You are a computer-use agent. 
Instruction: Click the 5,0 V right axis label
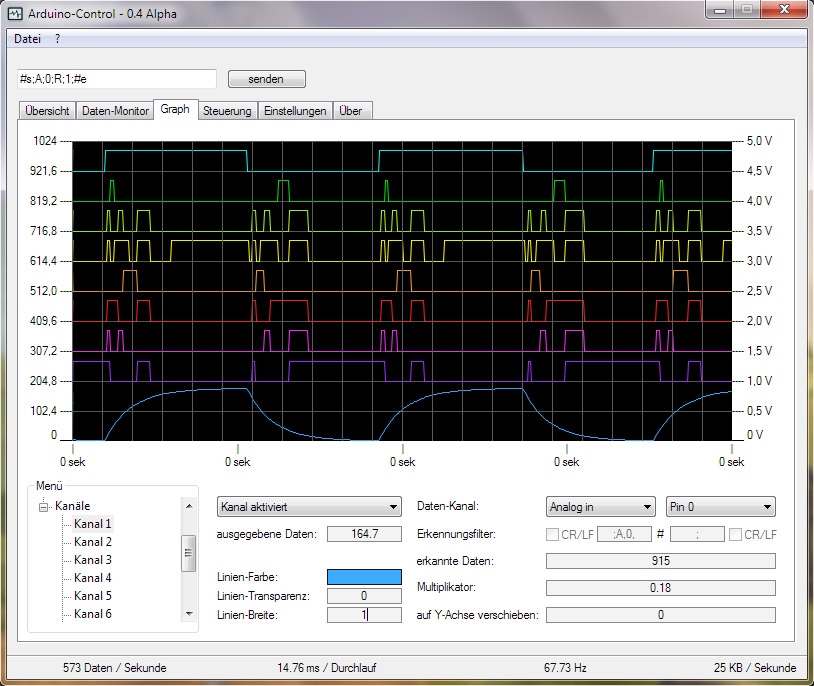[759, 141]
